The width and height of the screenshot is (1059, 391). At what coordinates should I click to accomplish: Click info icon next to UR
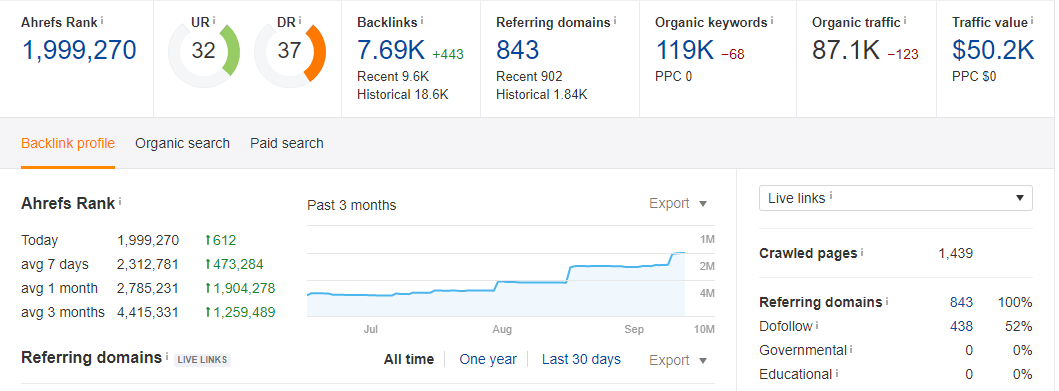[x=214, y=20]
